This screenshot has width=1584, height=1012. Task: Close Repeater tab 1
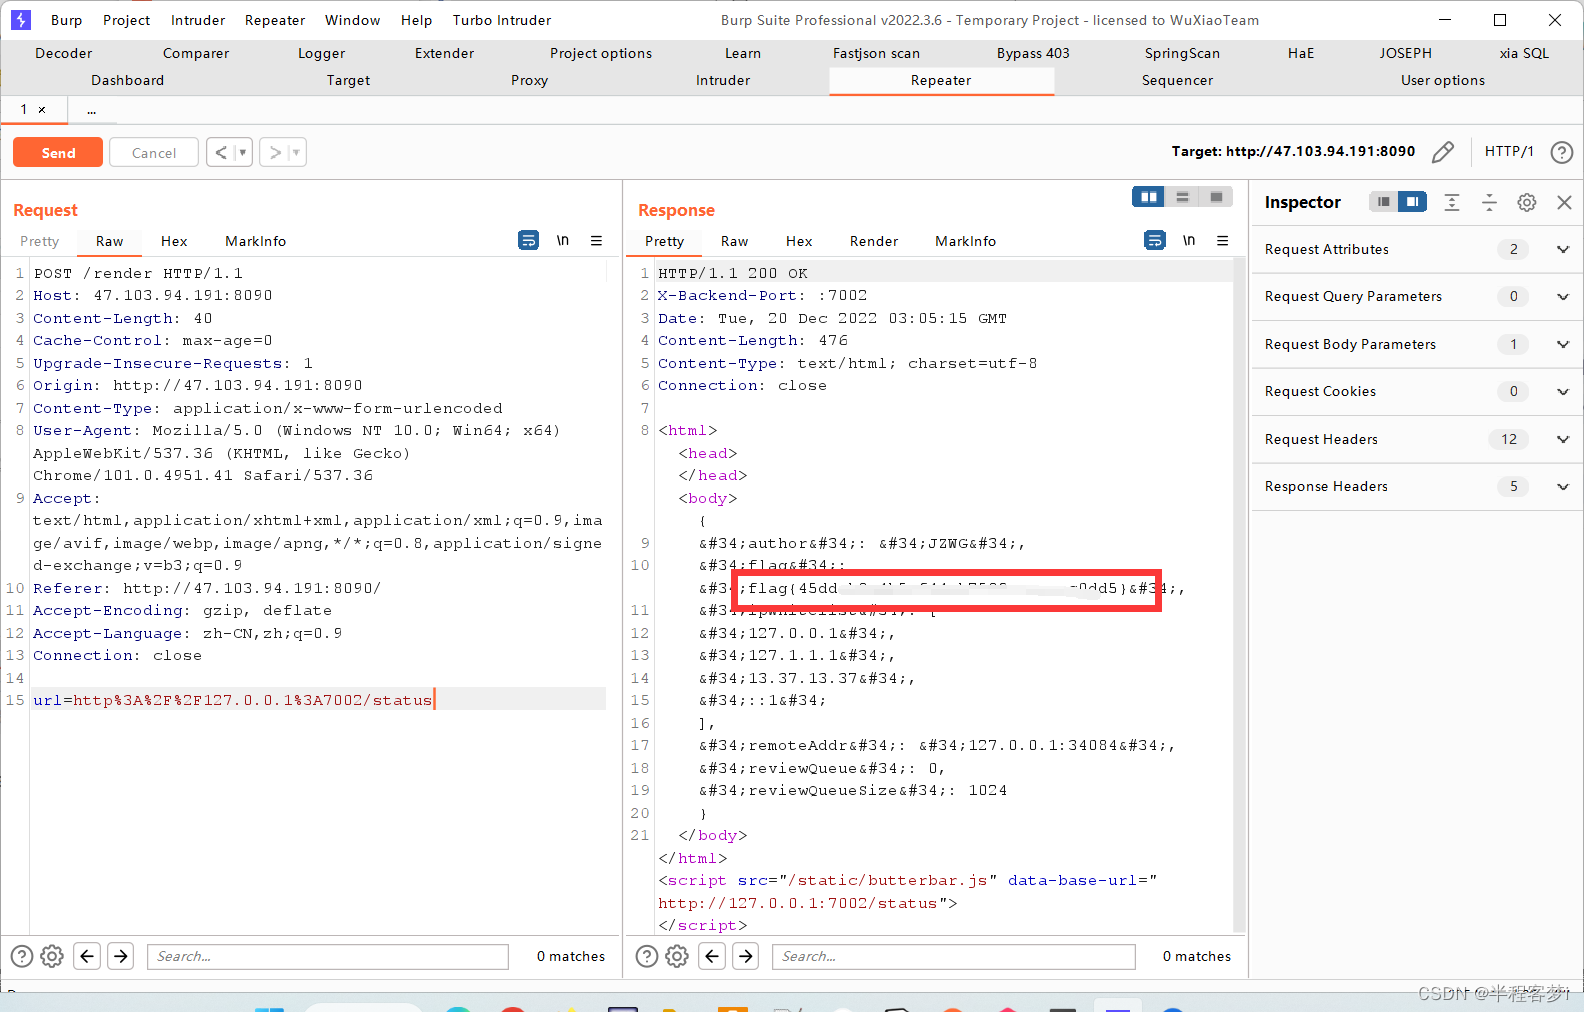[x=42, y=110]
